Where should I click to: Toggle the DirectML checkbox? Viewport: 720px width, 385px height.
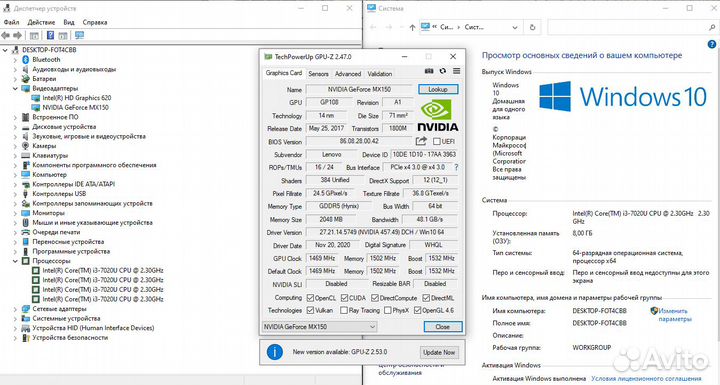click(x=426, y=298)
